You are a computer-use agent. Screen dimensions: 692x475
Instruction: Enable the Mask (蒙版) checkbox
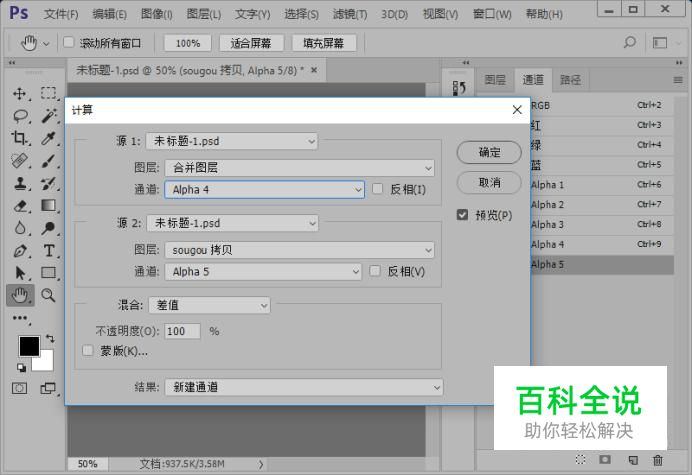(x=87, y=351)
